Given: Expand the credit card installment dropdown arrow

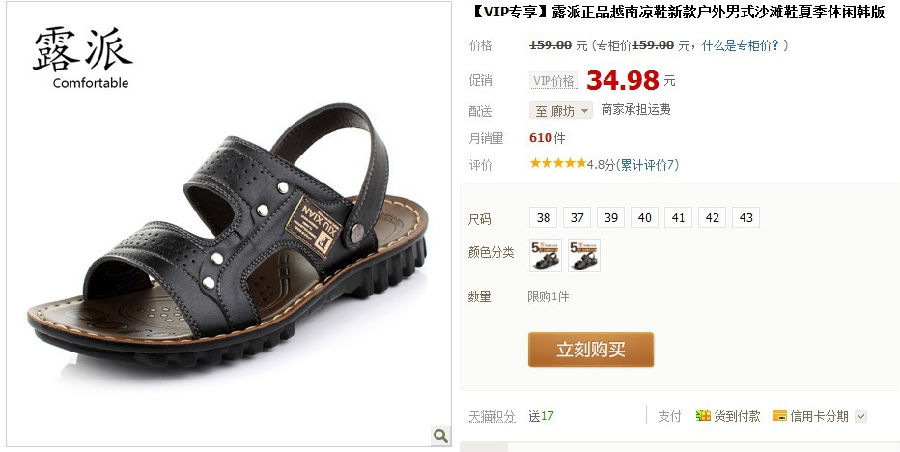Looking at the screenshot, I should click(860, 416).
